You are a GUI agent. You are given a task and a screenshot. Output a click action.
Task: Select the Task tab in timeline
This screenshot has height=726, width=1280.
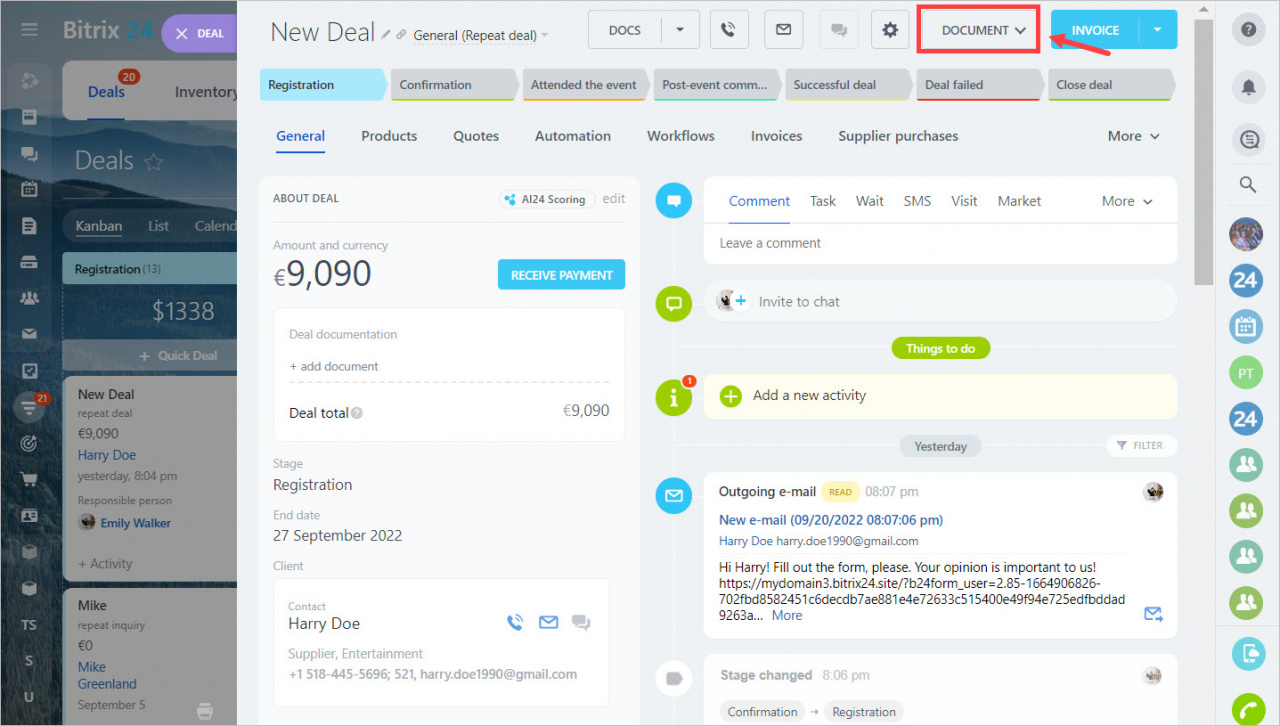point(823,201)
